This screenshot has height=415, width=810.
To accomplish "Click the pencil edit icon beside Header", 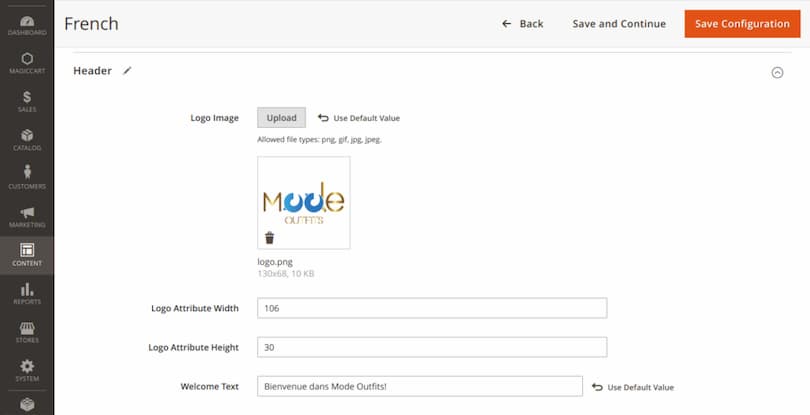I will 127,71.
